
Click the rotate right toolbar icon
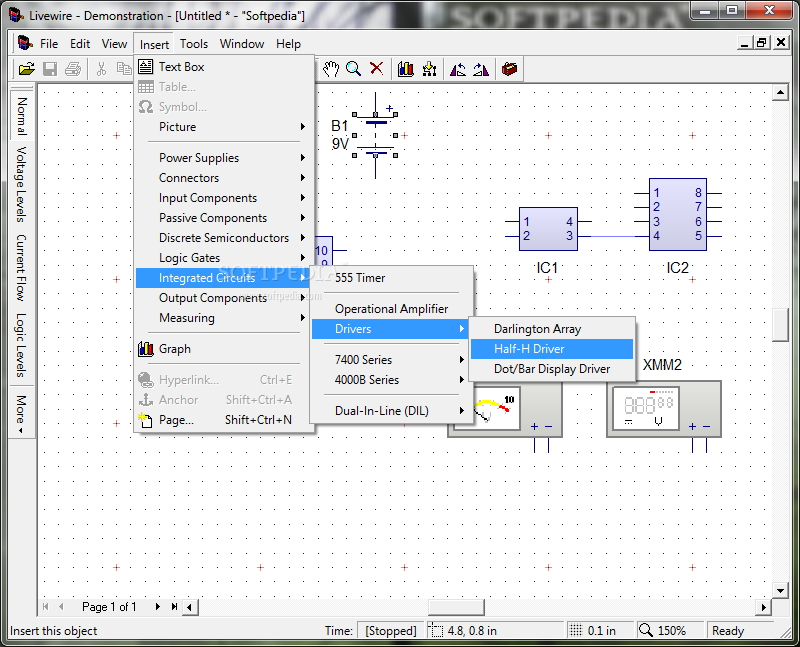[481, 69]
